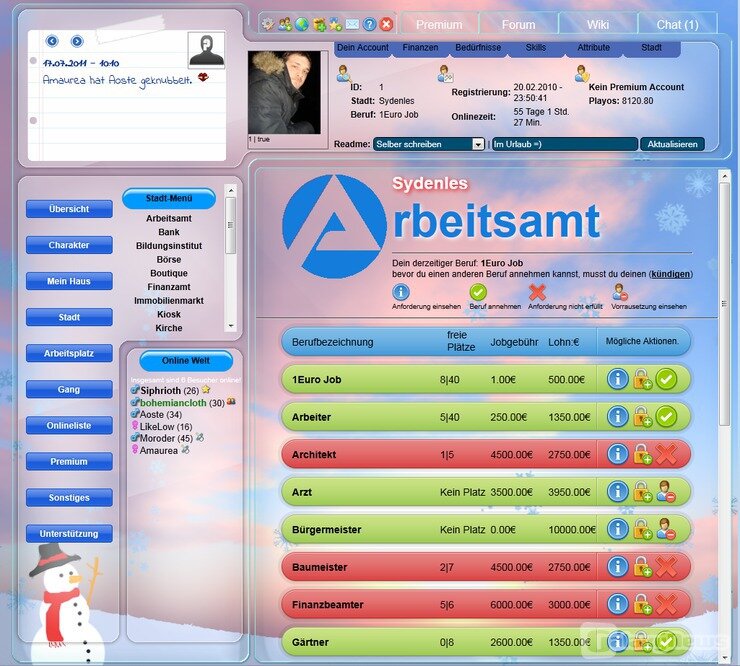The height and width of the screenshot is (666, 740).
Task: Switch to Attribute tab
Action: point(594,48)
